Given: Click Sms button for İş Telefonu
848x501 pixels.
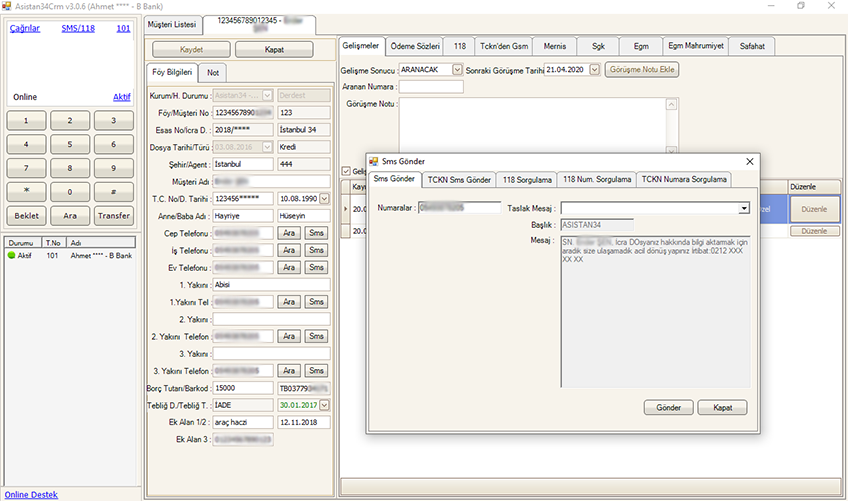Looking at the screenshot, I should (316, 250).
